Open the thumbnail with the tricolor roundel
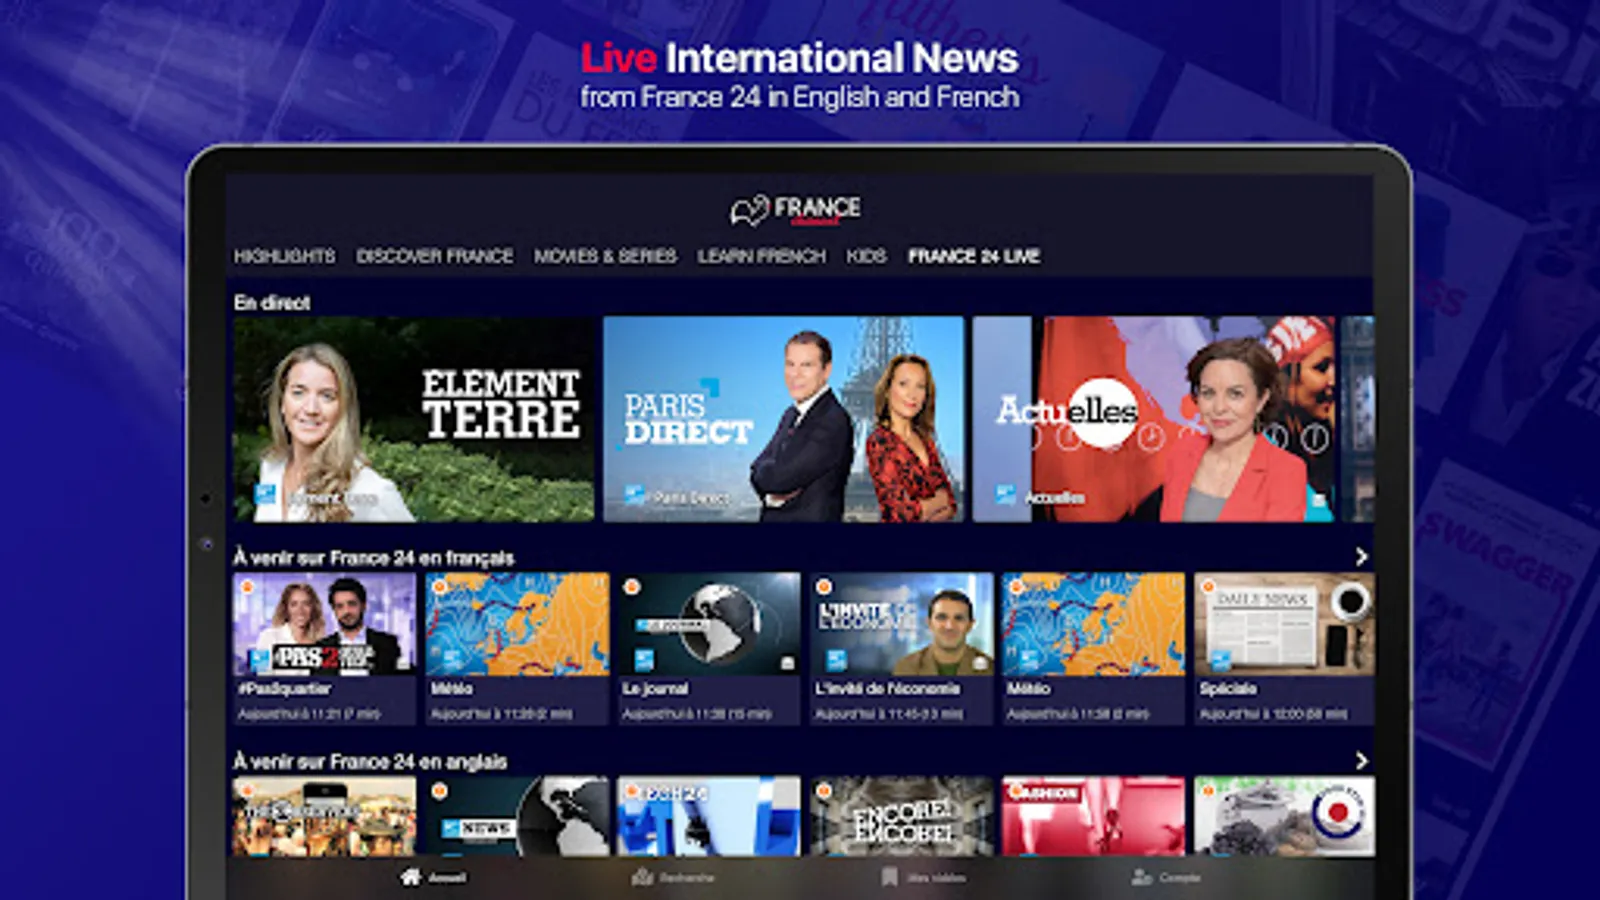This screenshot has width=1600, height=900. click(1284, 816)
